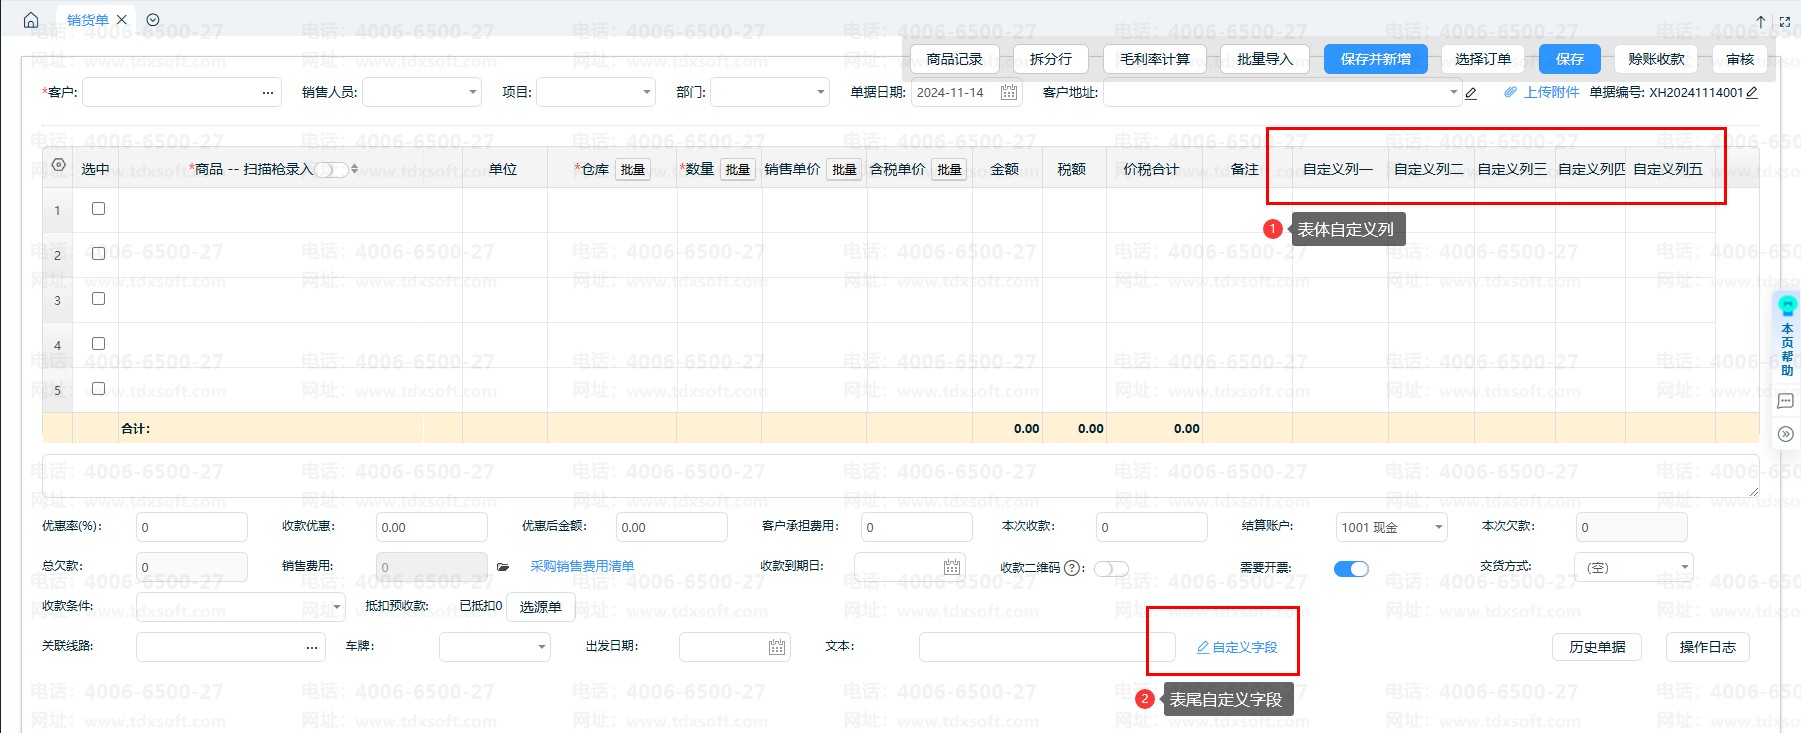Edit the document number with pencil icon
The height and width of the screenshot is (733, 1801).
click(x=1752, y=93)
